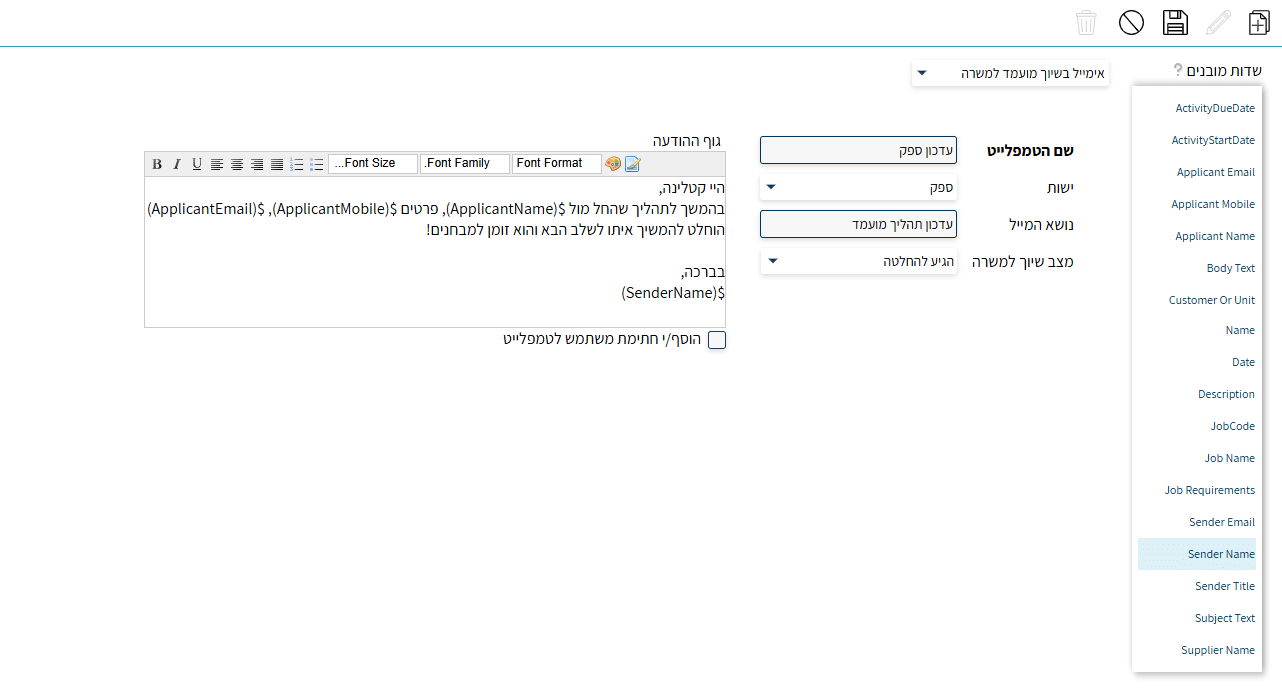
Task: Toggle bold formatting in editor toolbar
Action: click(157, 164)
